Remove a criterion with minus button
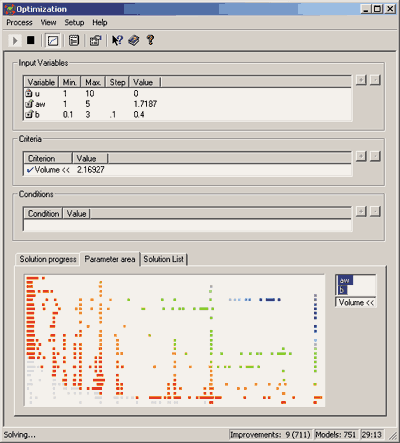 [x=375, y=156]
